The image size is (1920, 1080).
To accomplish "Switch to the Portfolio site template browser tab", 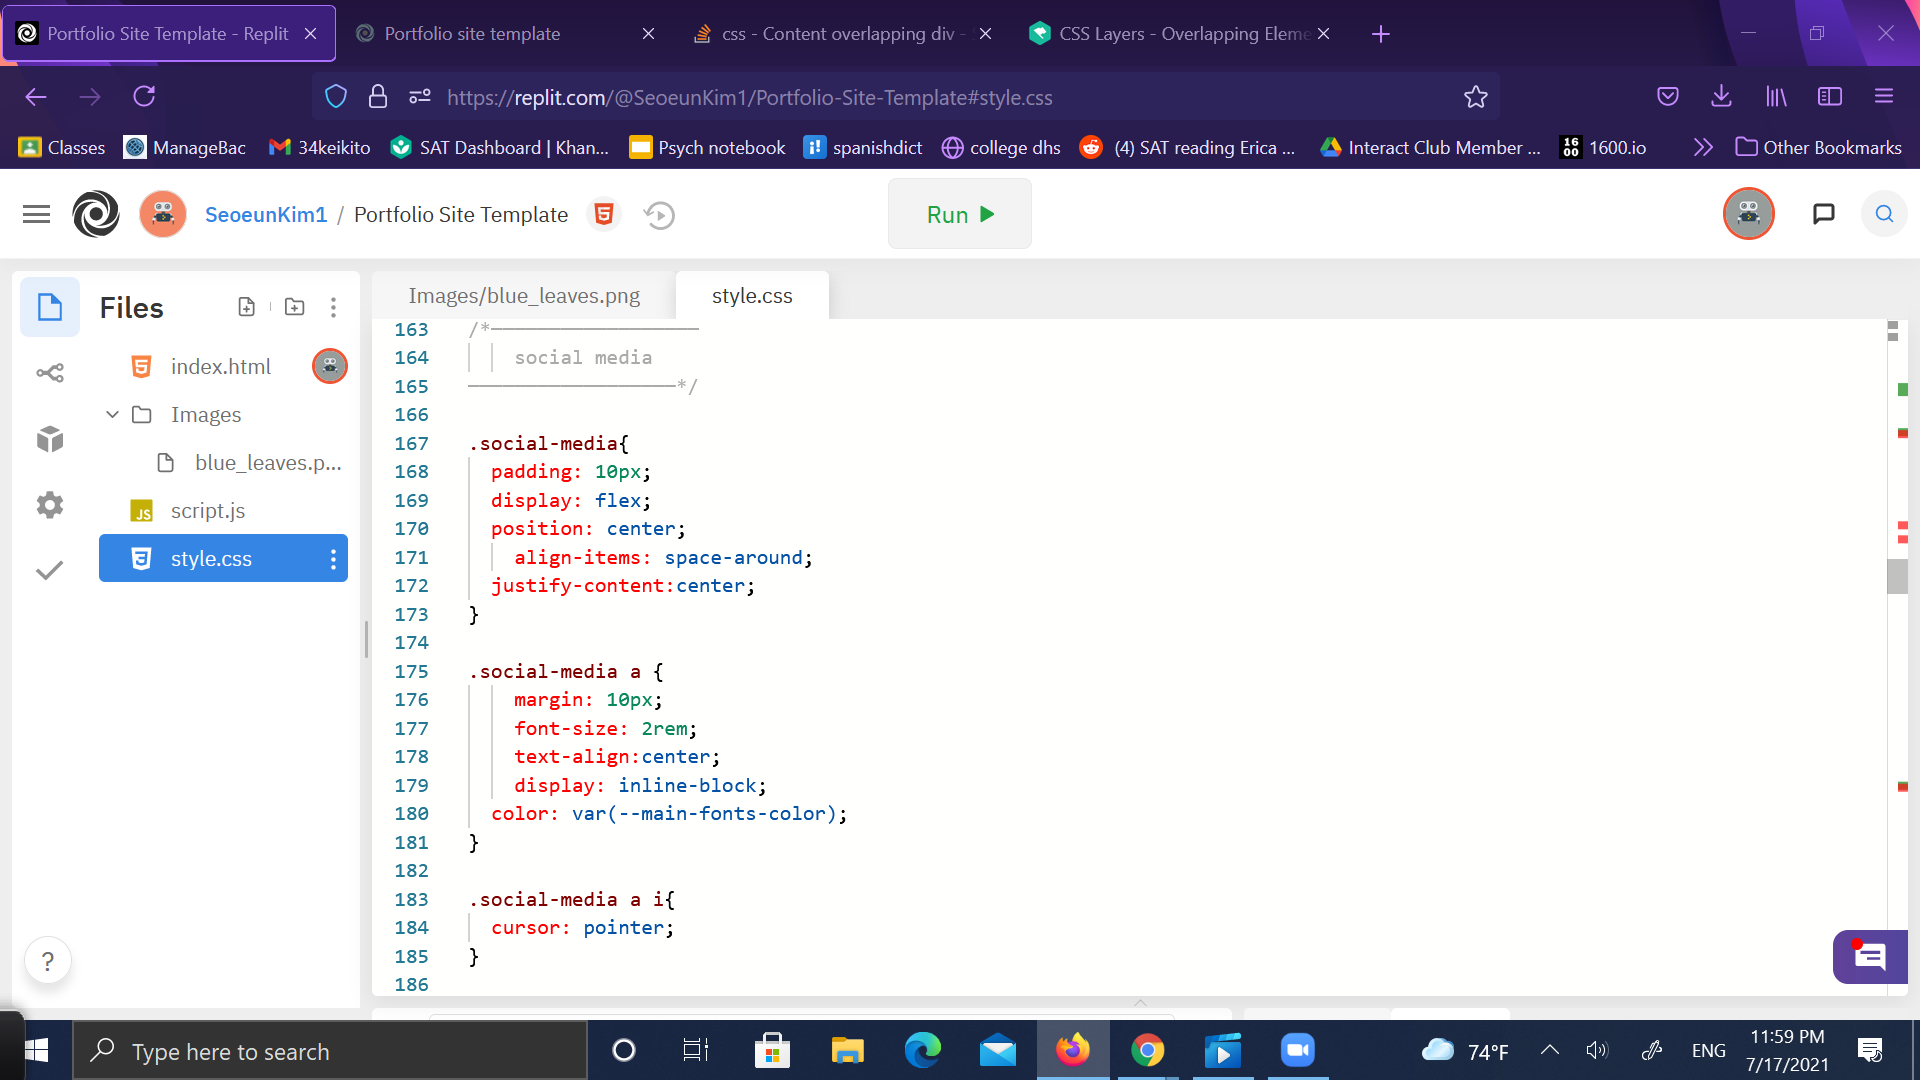I will [472, 34].
